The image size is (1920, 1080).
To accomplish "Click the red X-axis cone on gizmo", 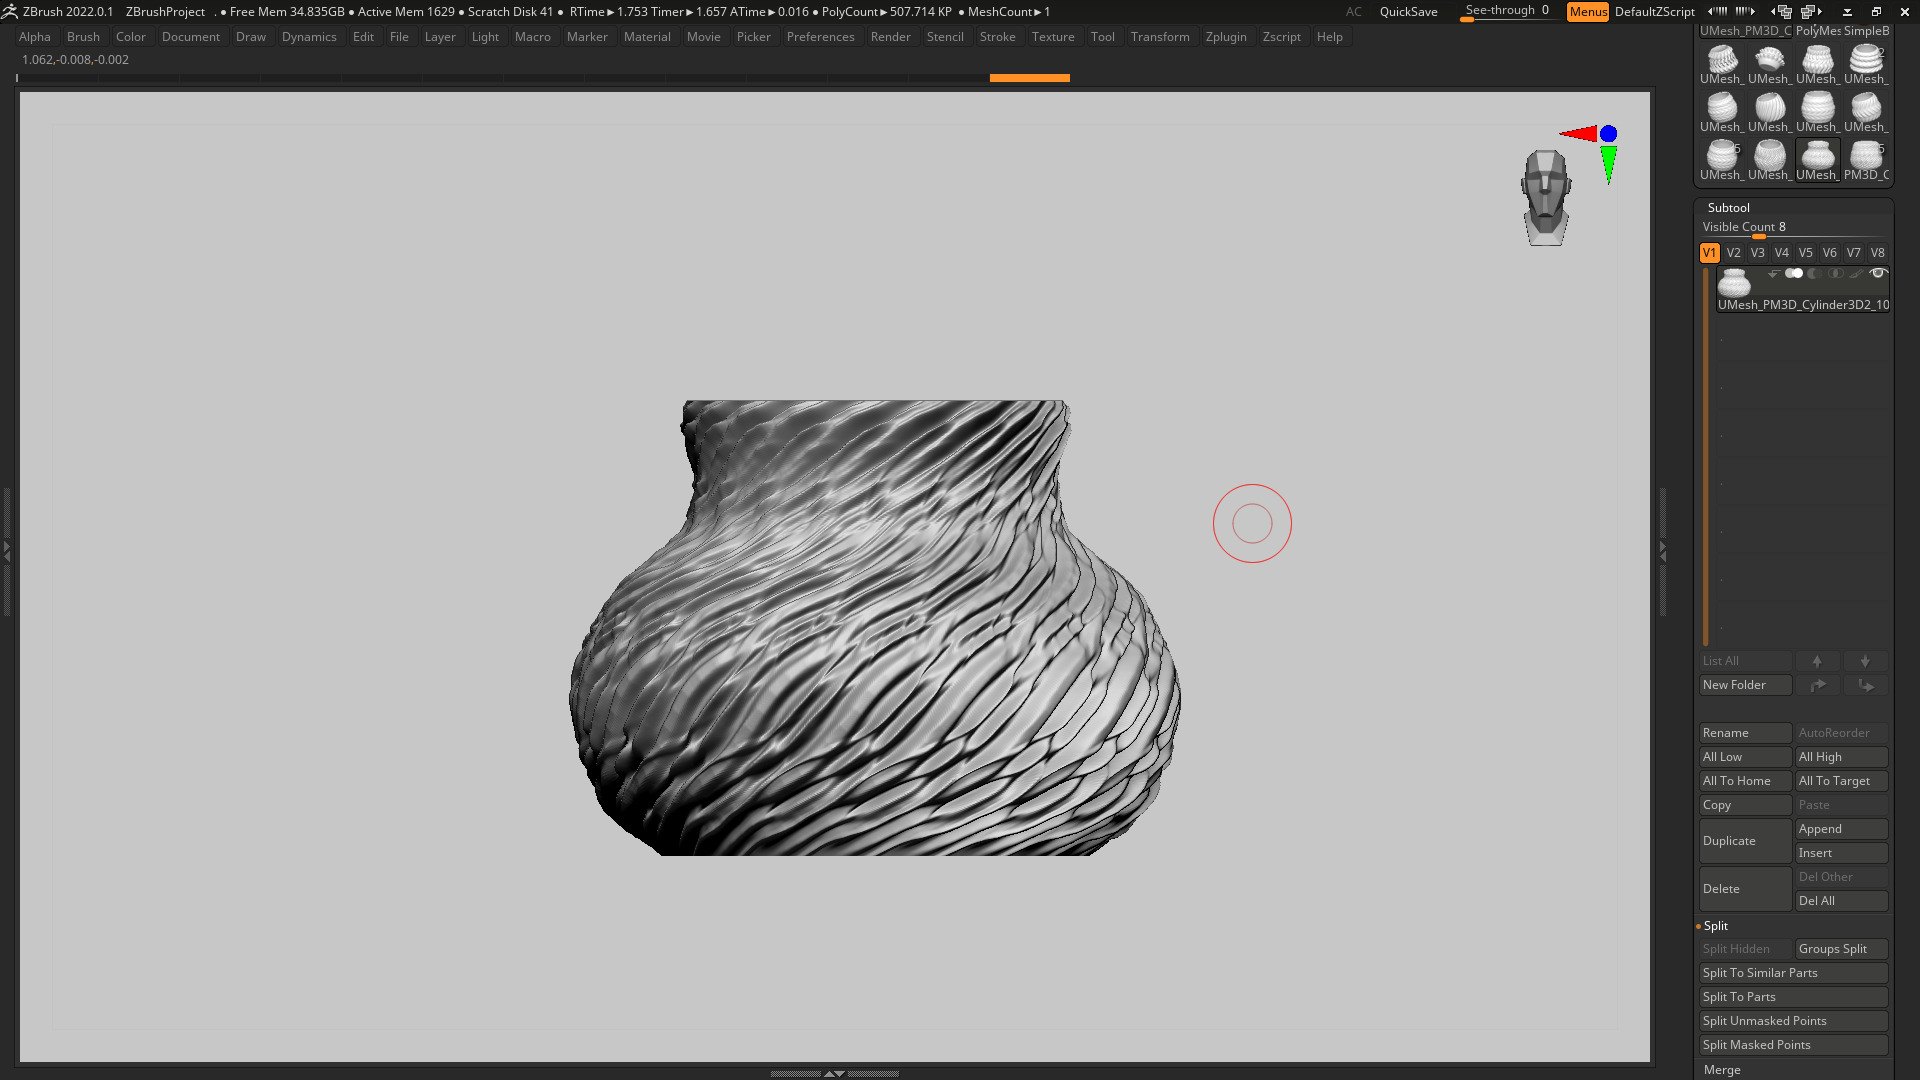I will [1579, 133].
